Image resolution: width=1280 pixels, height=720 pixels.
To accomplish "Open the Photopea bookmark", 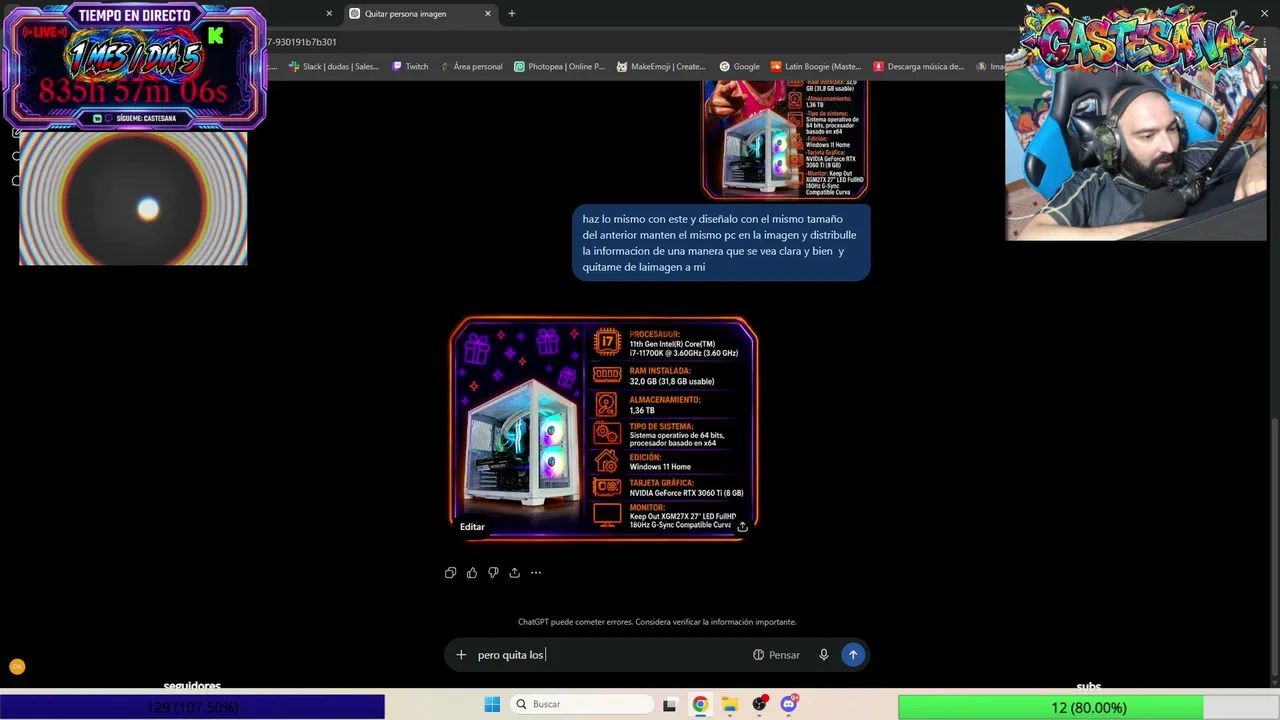I will click(x=560, y=67).
